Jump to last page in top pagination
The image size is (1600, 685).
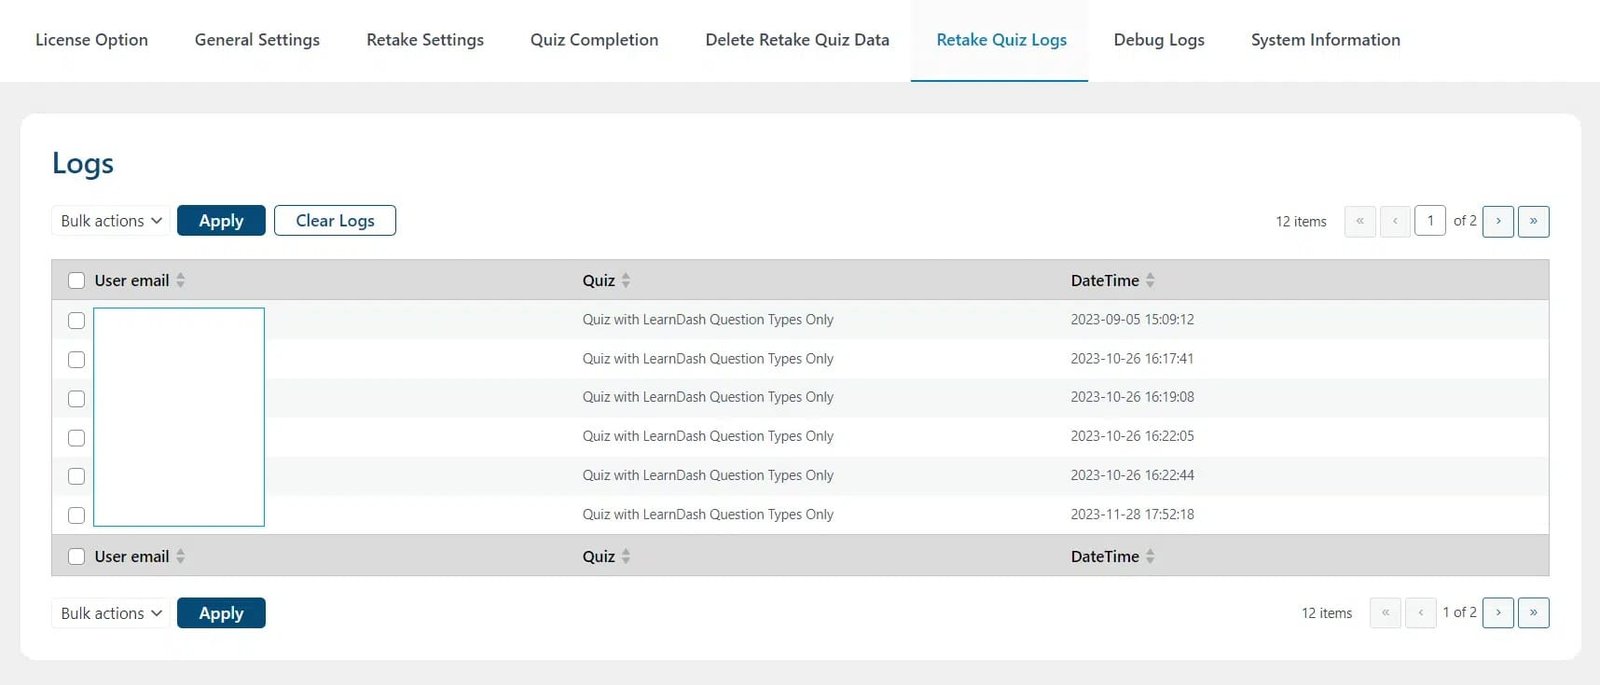pos(1533,221)
